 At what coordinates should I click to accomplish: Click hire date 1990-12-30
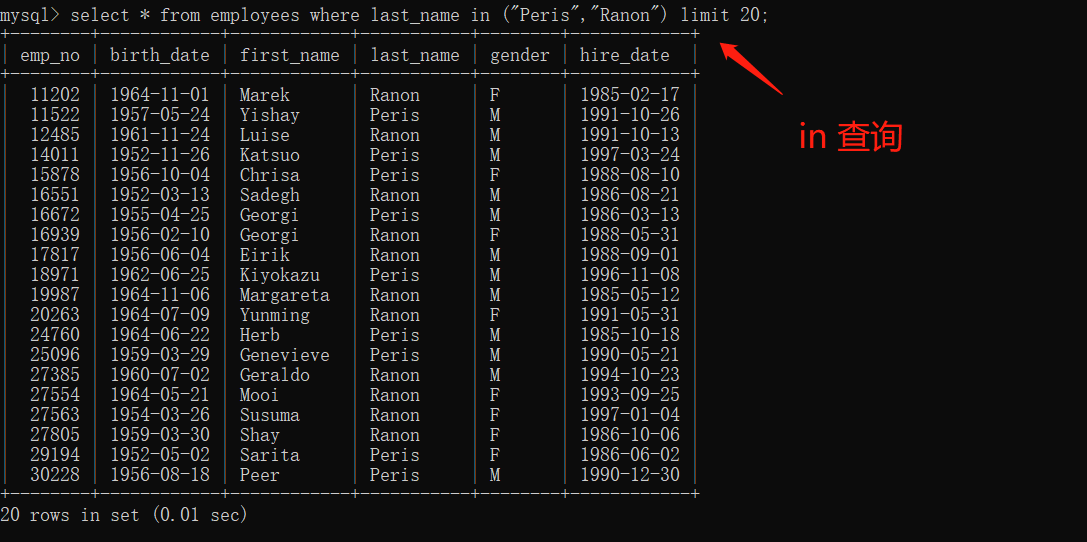(630, 475)
